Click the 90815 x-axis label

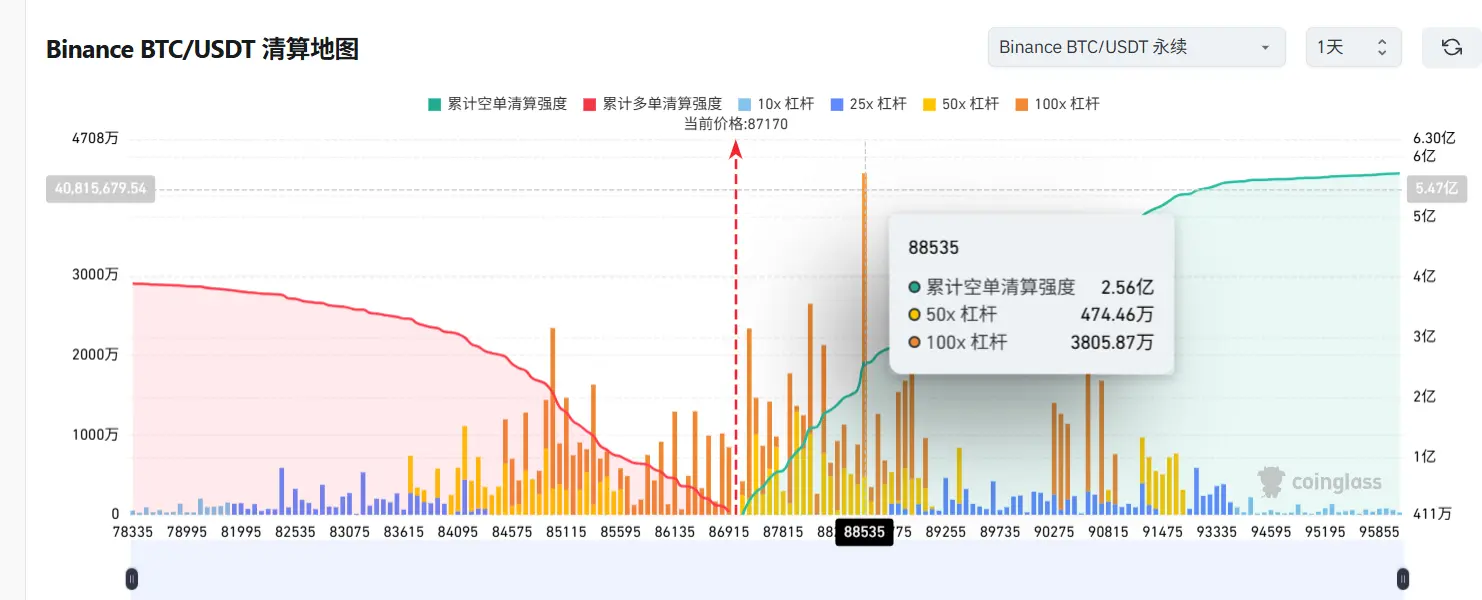[1107, 532]
